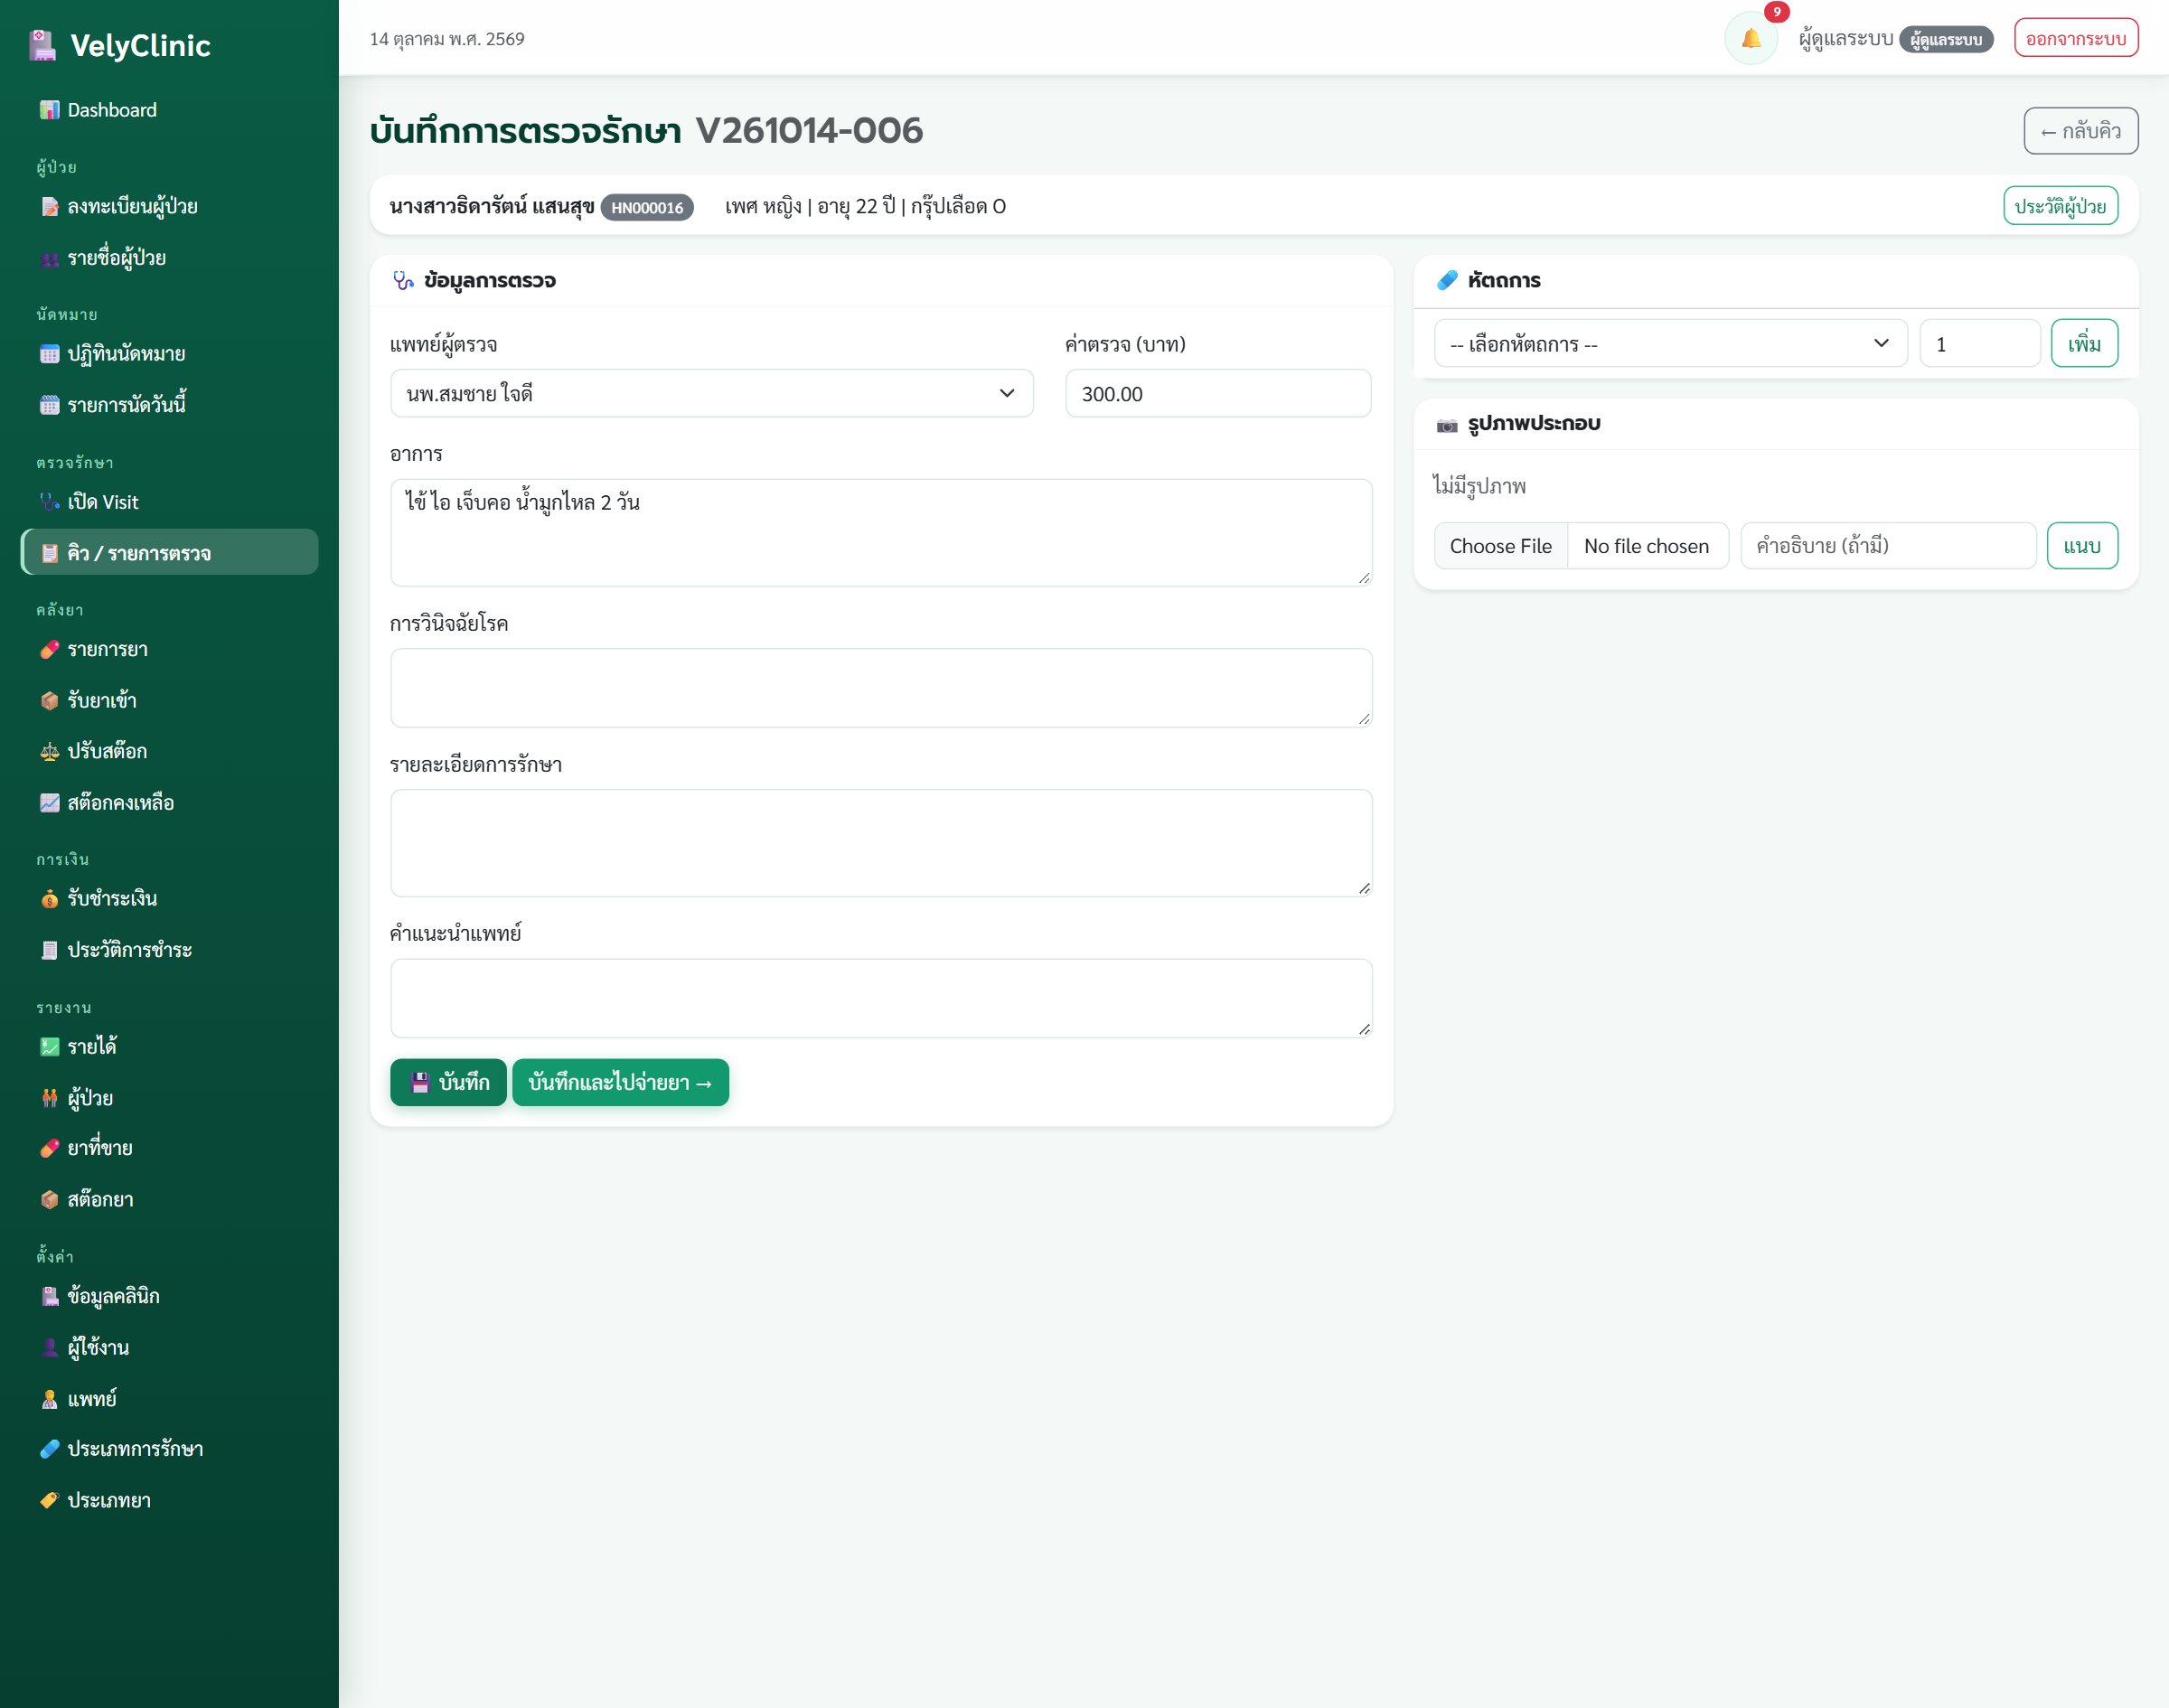Open ยาที่ขาย report menu item
Viewport: 2169px width, 1708px height.
170,1148
